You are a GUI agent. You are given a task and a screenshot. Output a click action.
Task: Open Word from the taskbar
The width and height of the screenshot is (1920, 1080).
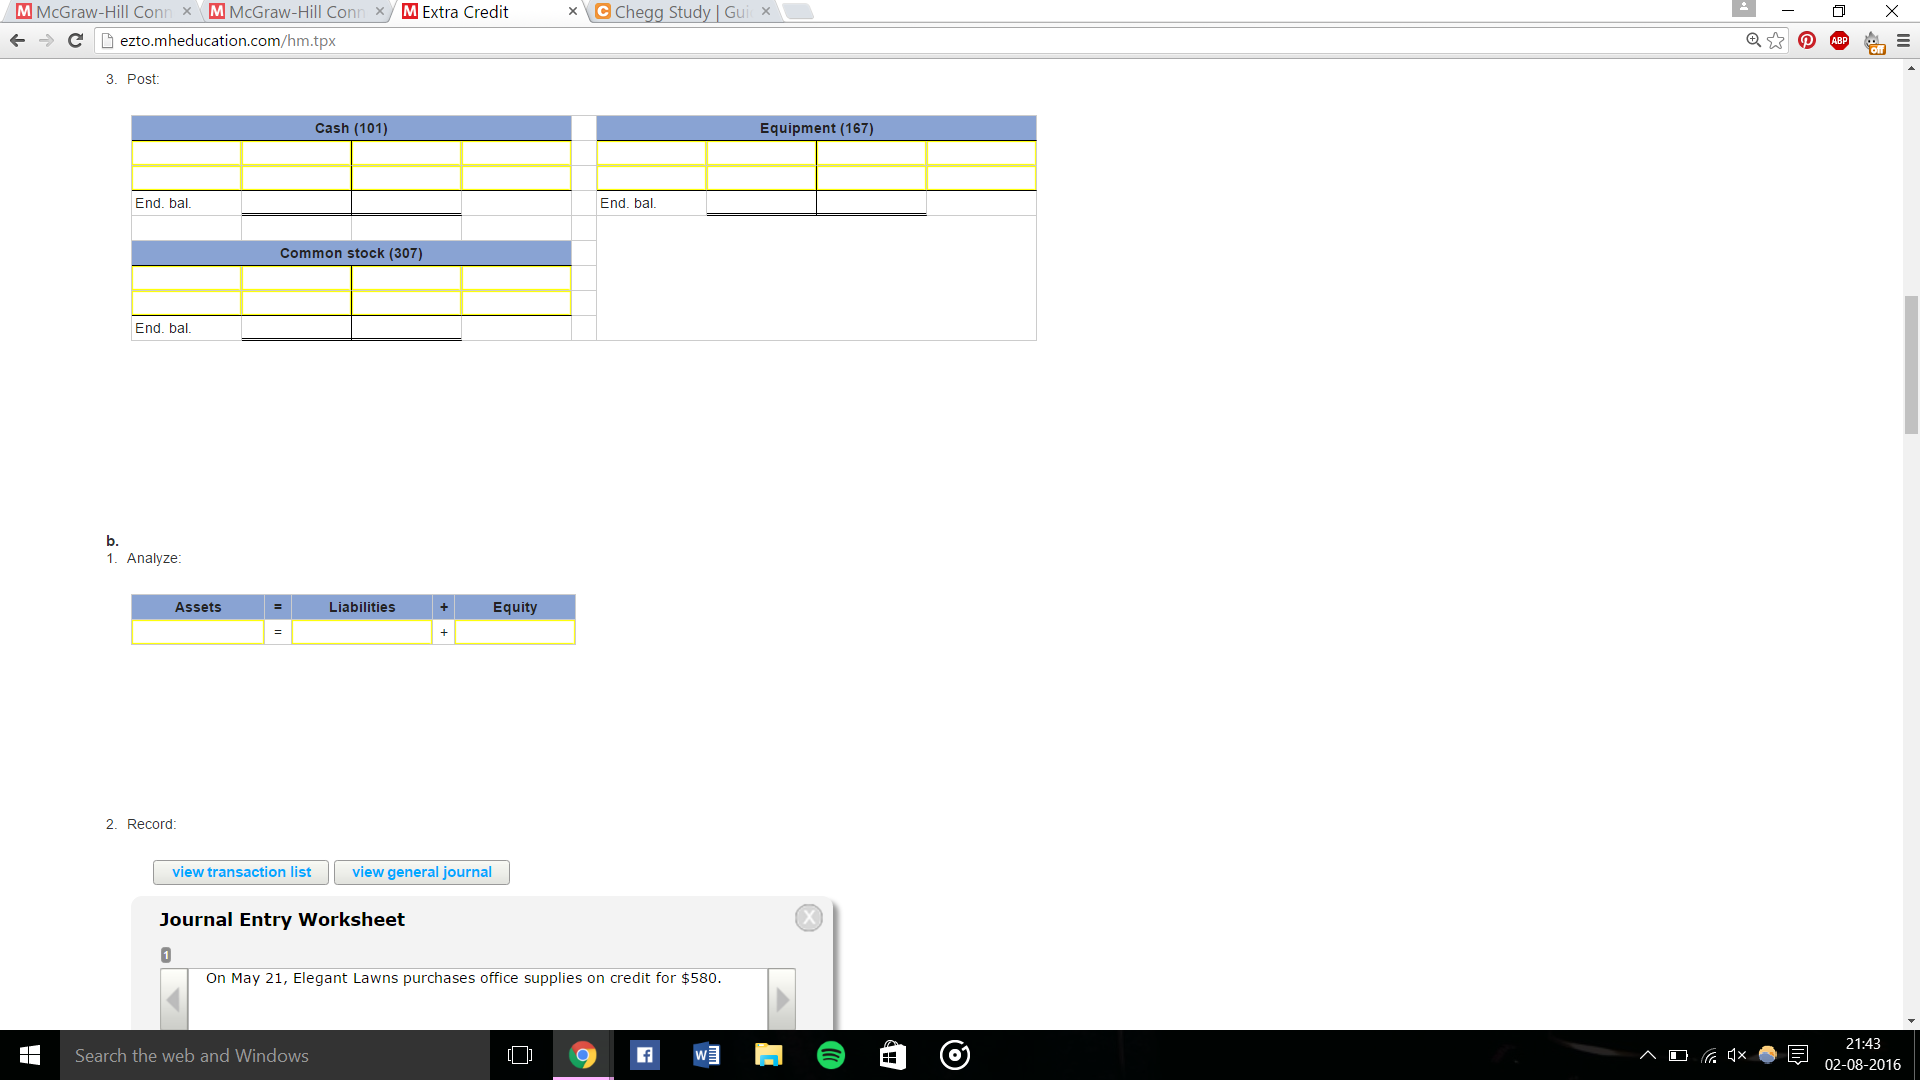[706, 1055]
